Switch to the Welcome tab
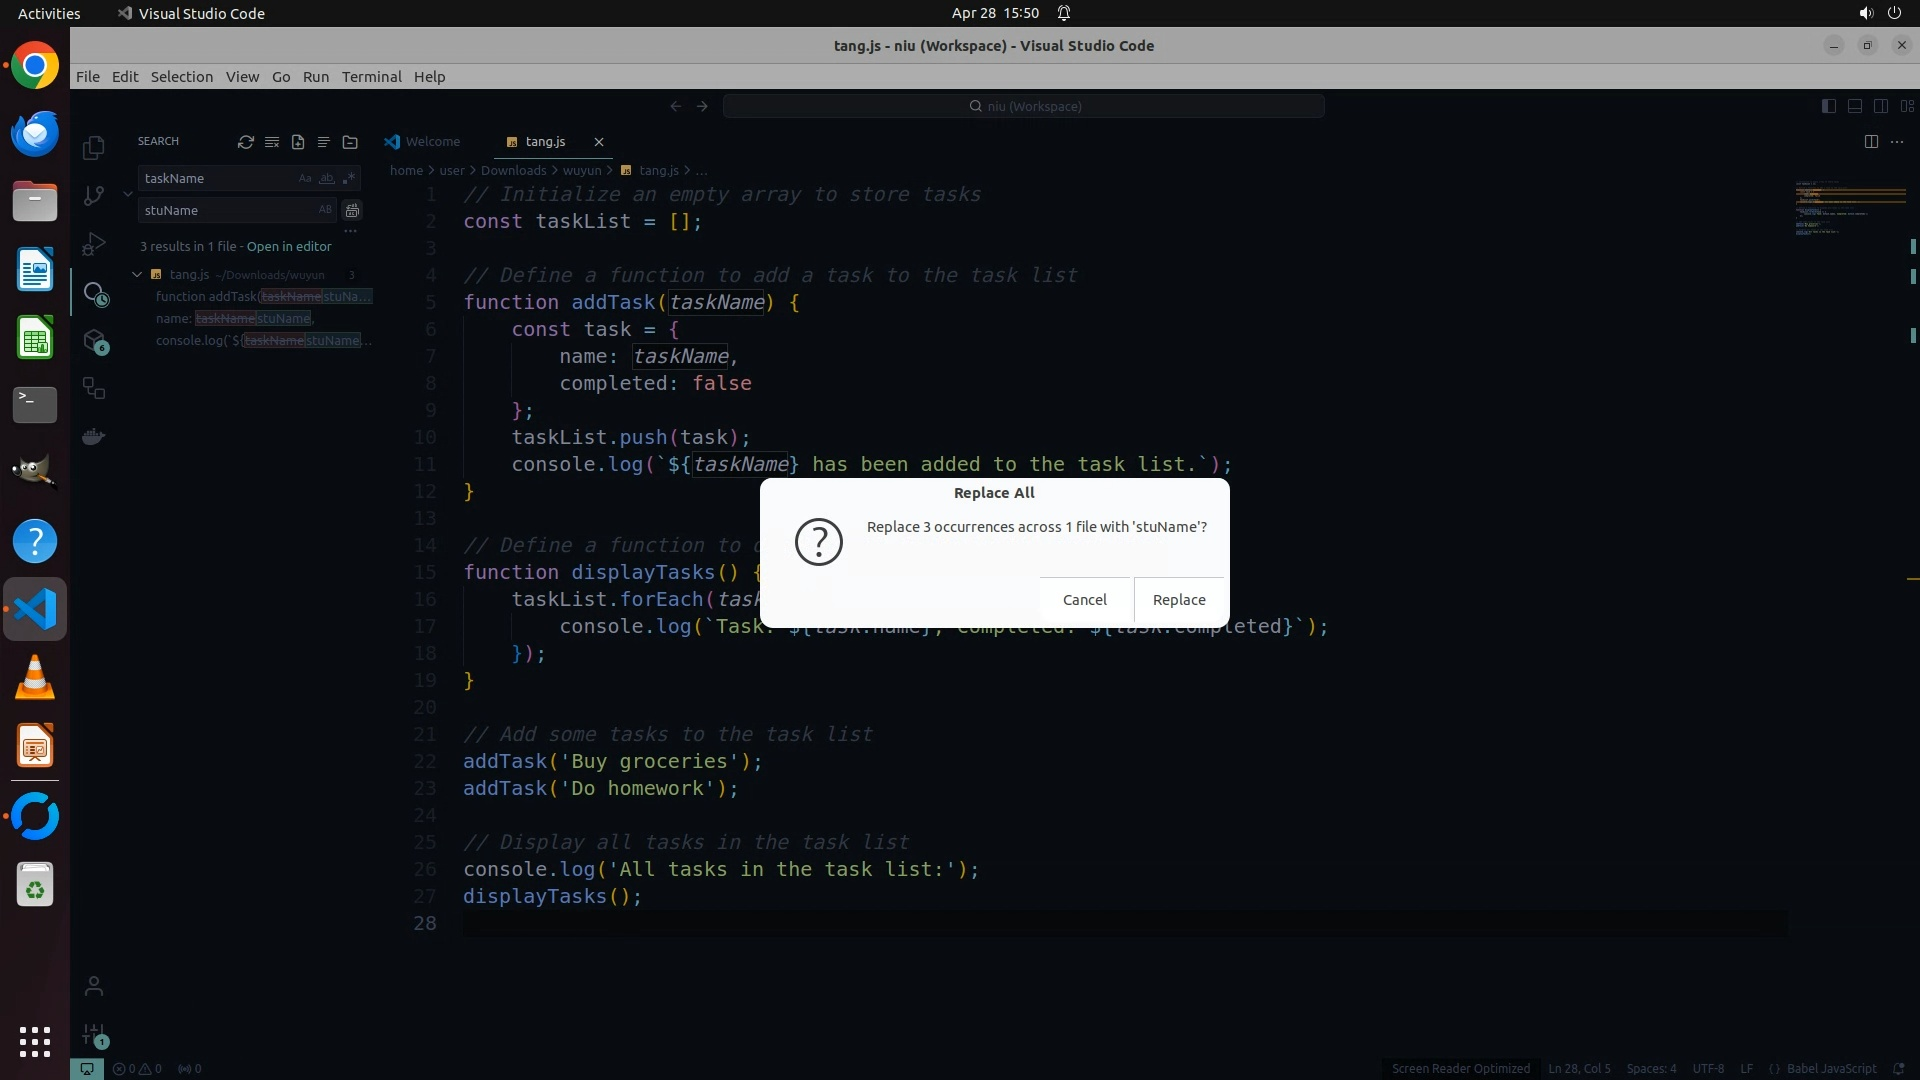1920x1080 pixels. [432, 142]
